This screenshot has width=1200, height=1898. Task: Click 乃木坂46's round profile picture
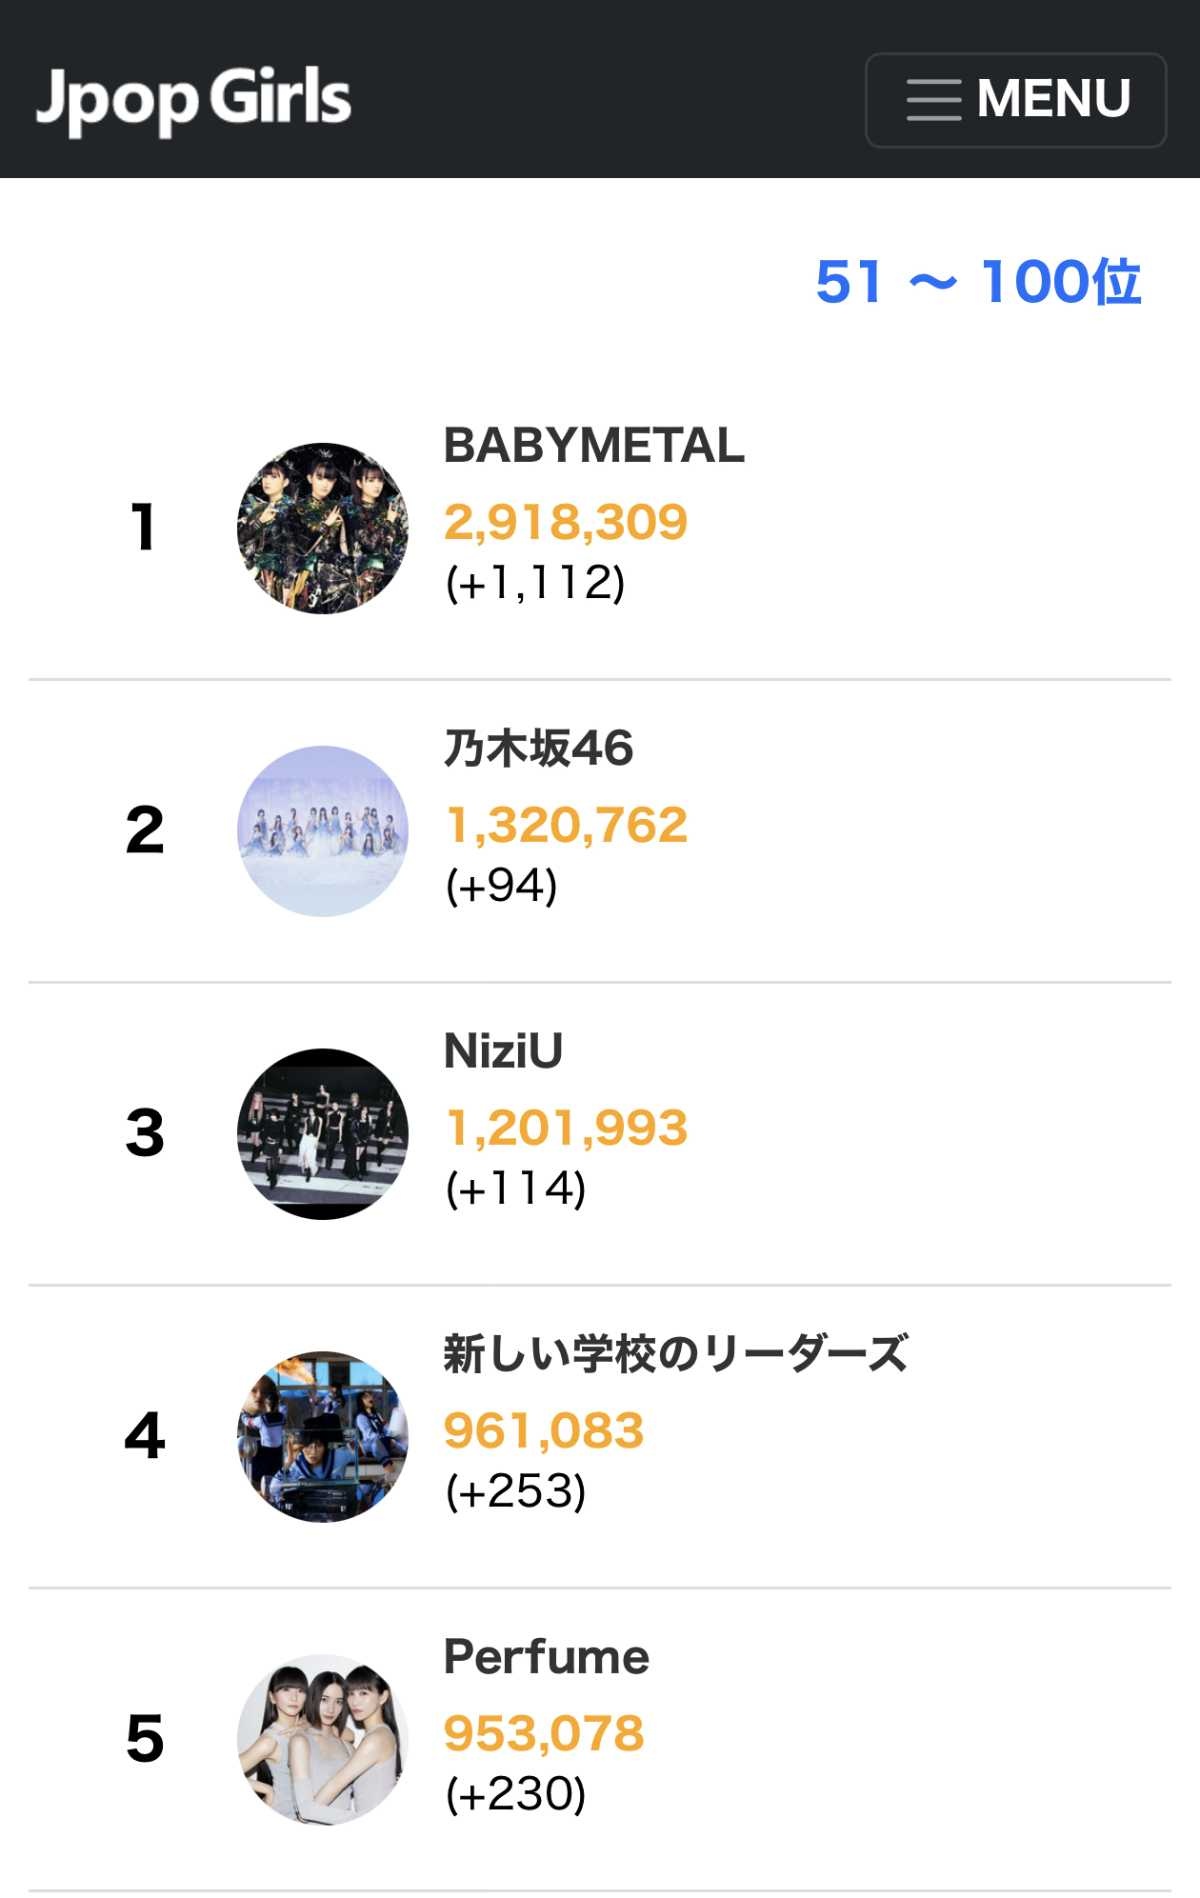pyautogui.click(x=322, y=831)
